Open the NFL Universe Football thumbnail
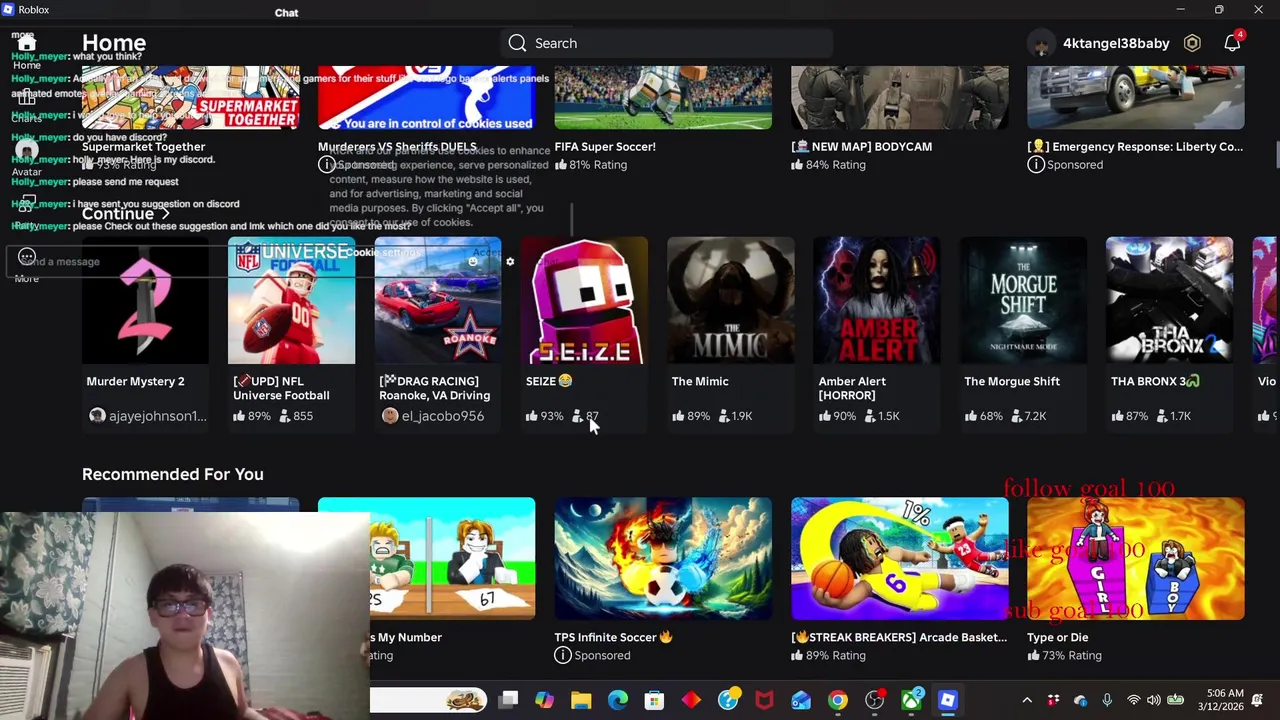Screen dimensions: 1280x720 [x=291, y=301]
